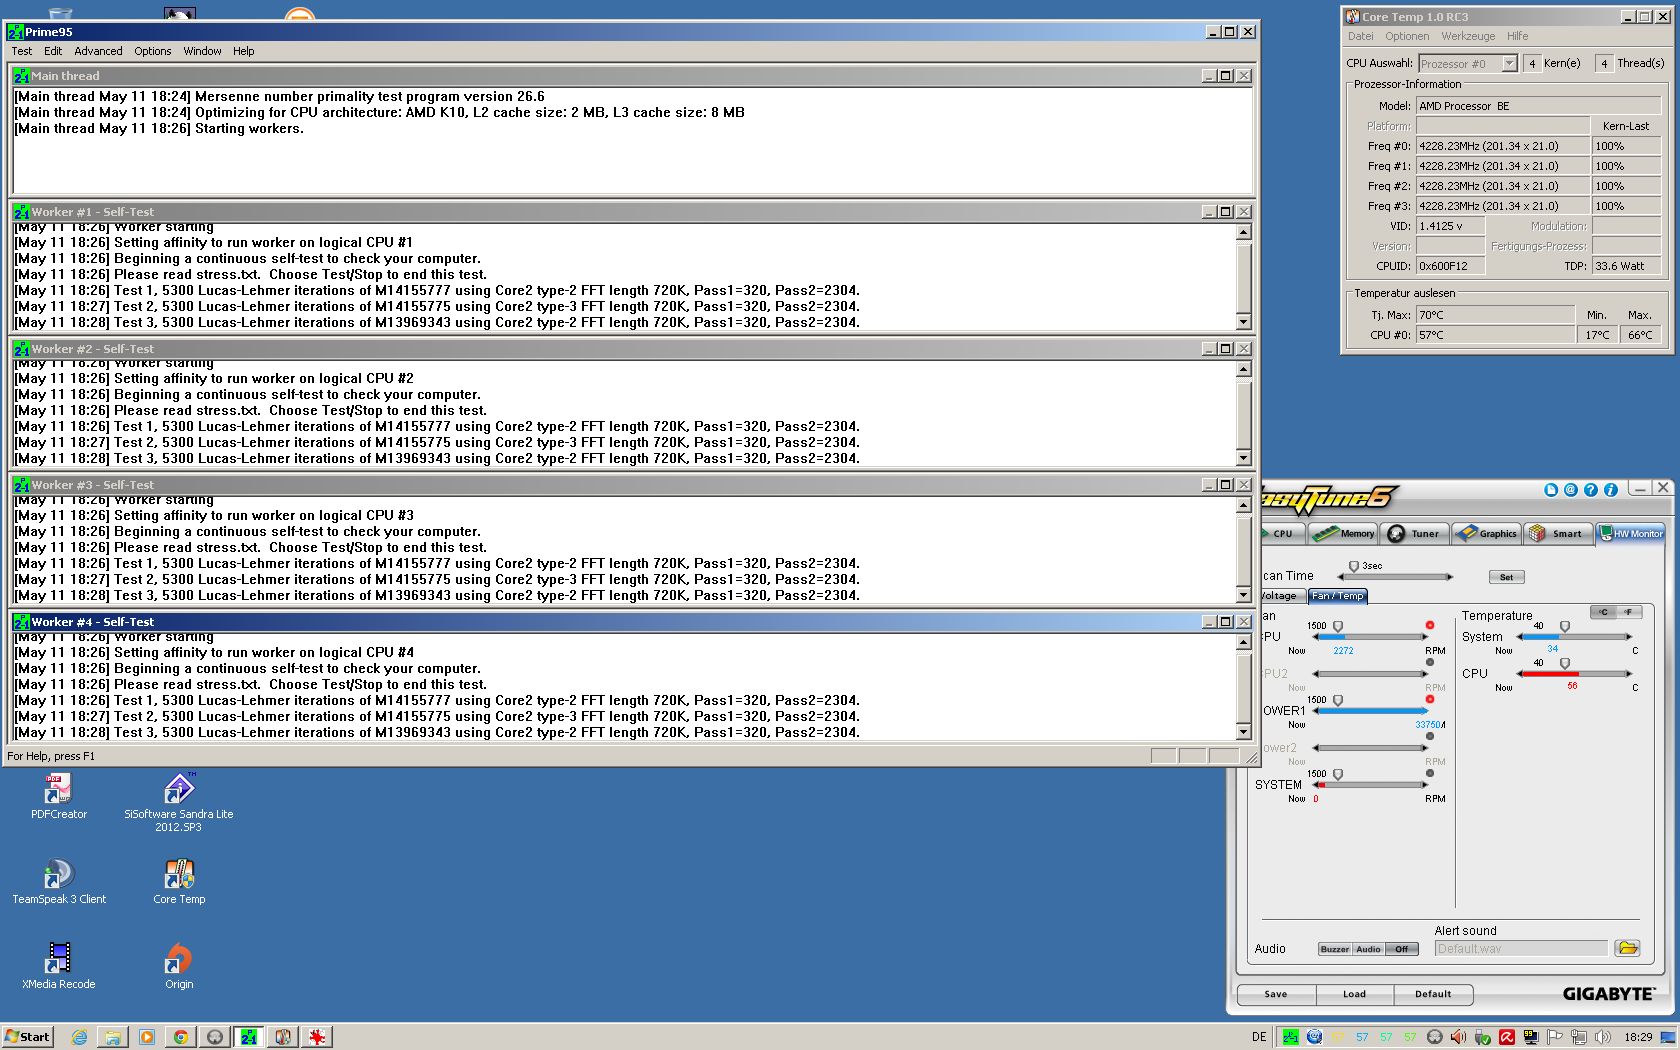Open the Window menu in Prime95
This screenshot has height=1050, width=1680.
202,51
